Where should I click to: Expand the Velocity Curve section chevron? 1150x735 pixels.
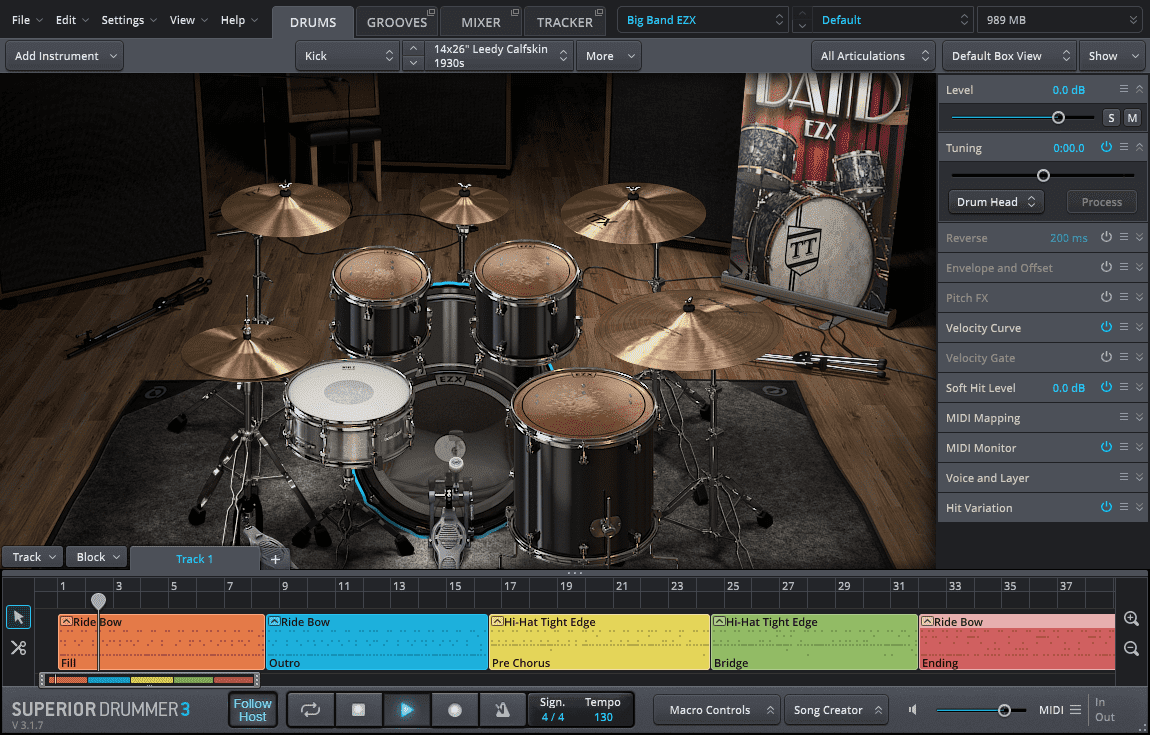click(1139, 327)
